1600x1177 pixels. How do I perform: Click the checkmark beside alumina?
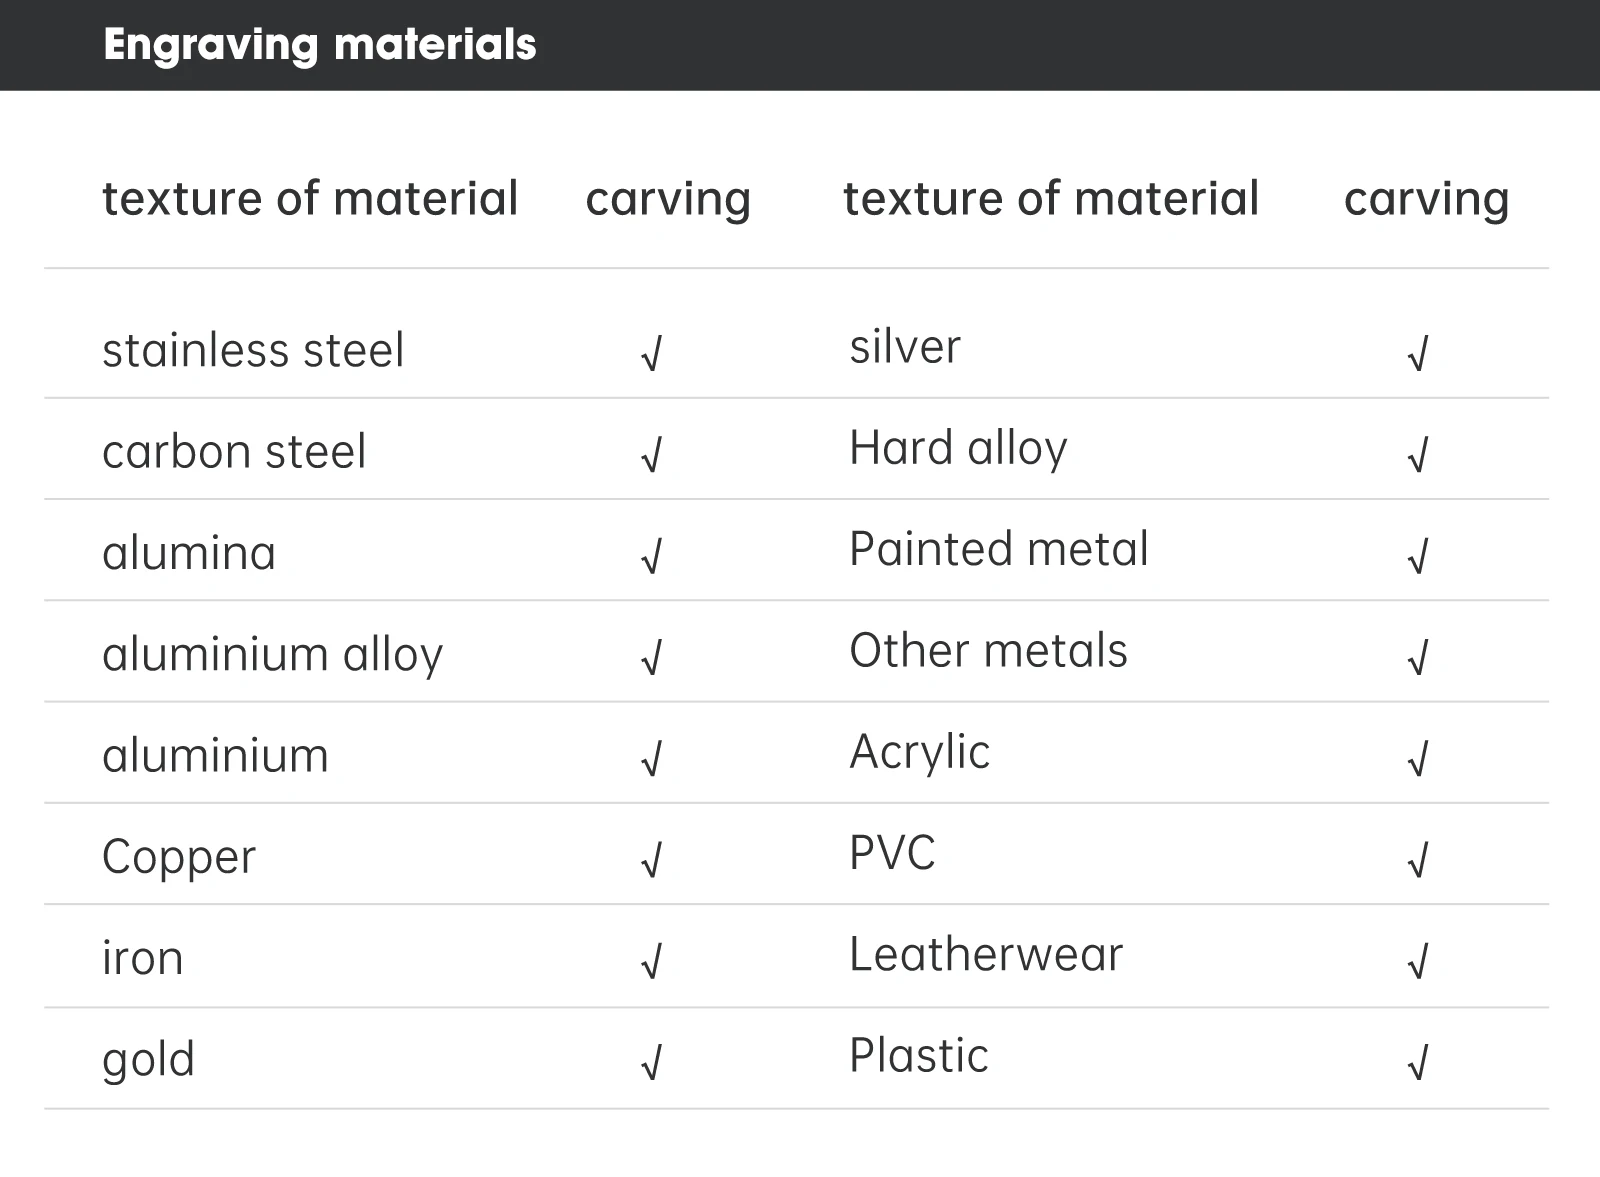pos(651,557)
